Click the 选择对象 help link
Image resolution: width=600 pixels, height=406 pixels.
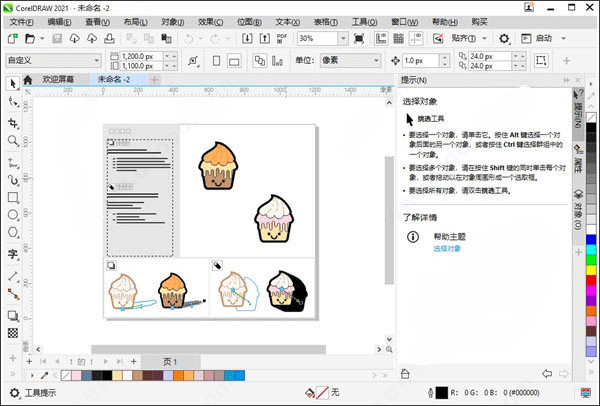tap(447, 248)
